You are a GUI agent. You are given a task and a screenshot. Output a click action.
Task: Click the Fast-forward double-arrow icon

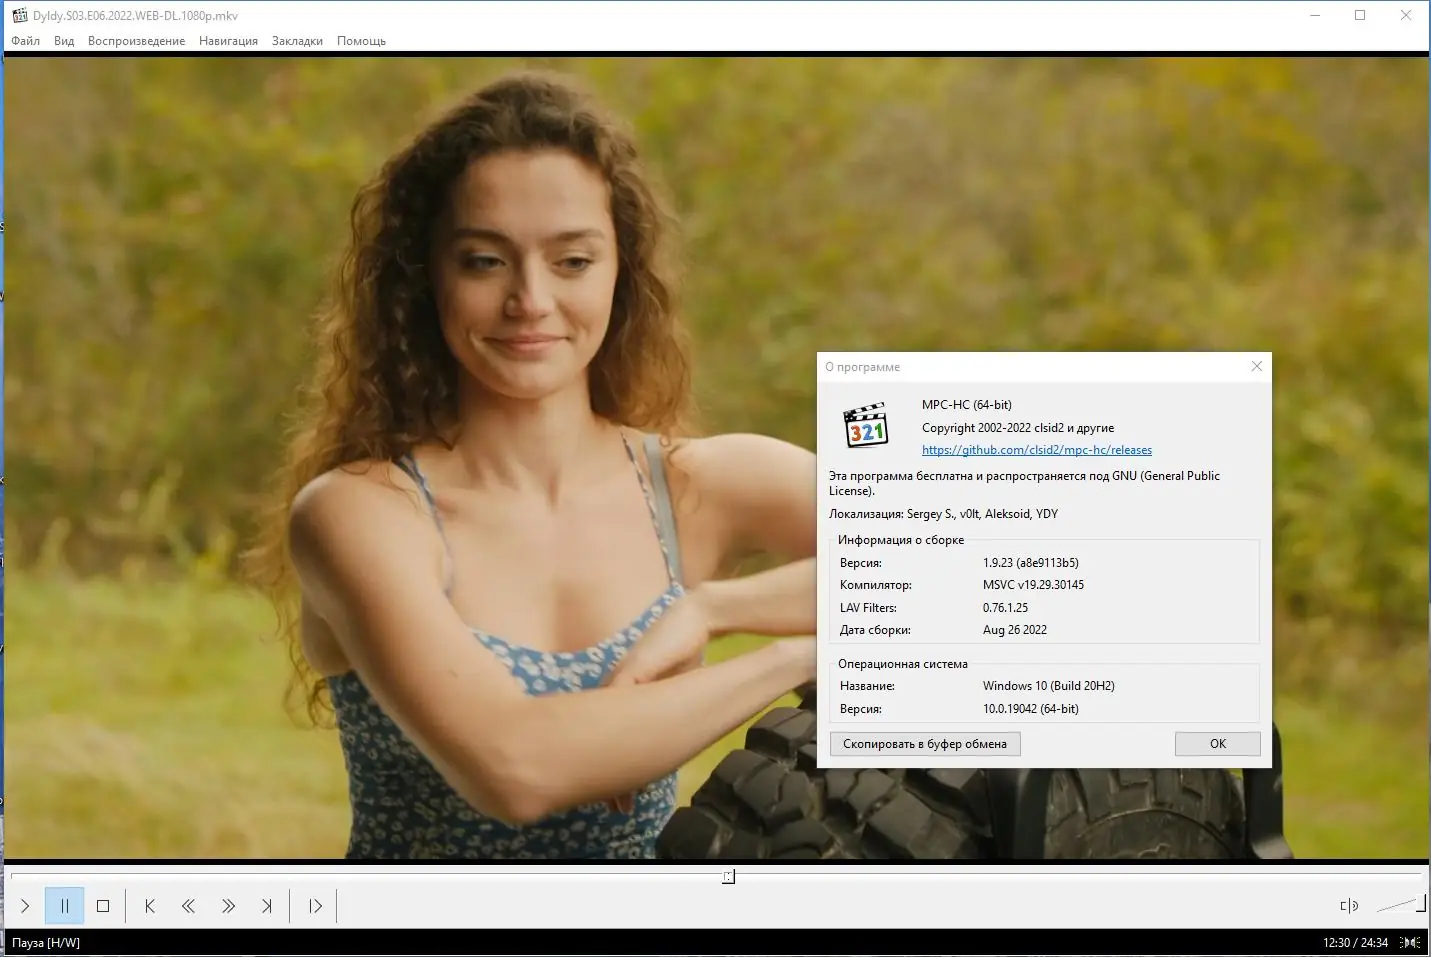[228, 905]
